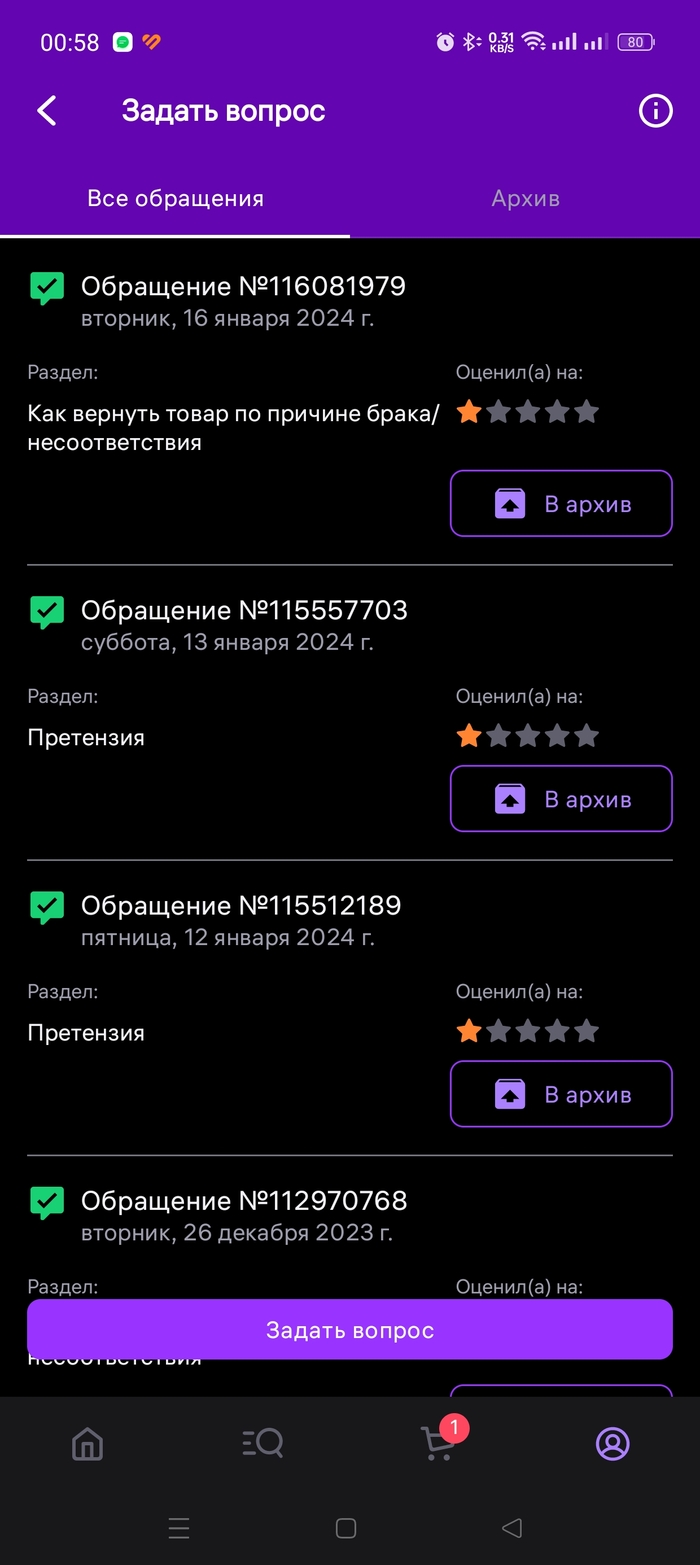Archive request №115512189 with В архив

561,1094
